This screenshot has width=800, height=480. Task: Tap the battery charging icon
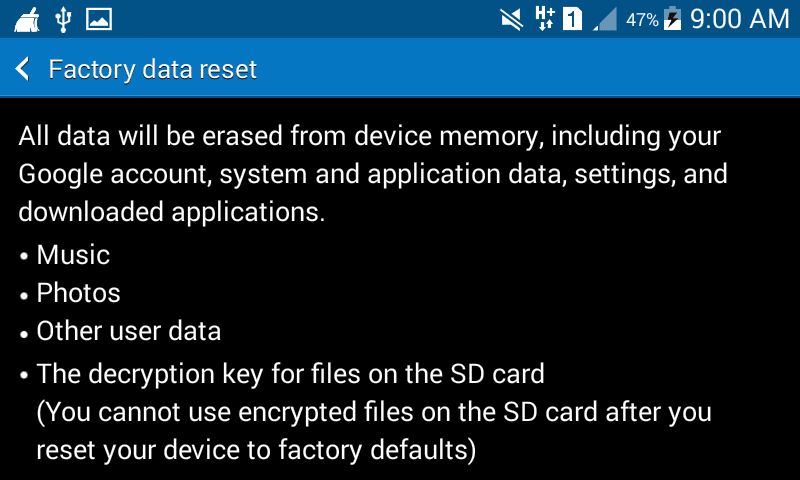click(x=673, y=18)
